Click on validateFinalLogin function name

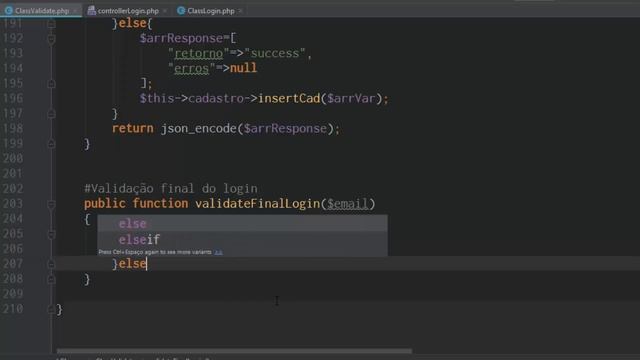(x=258, y=204)
